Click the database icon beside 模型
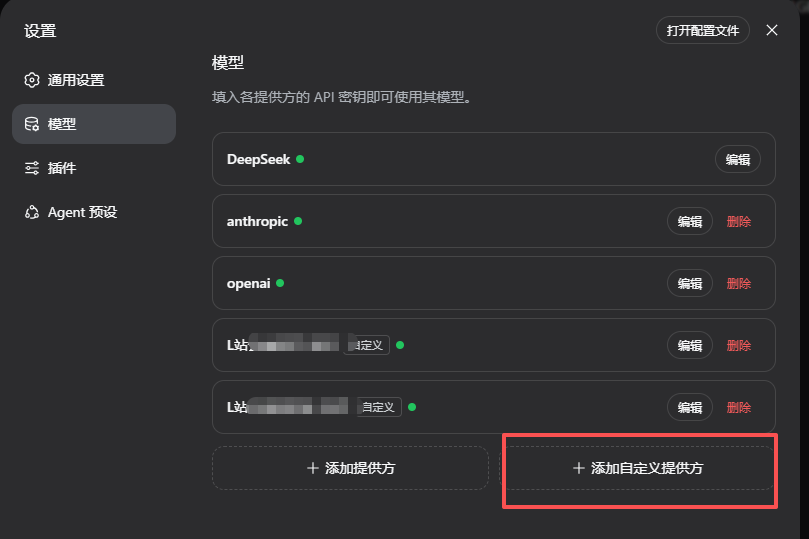Viewport: 809px width, 539px height. (x=32, y=124)
